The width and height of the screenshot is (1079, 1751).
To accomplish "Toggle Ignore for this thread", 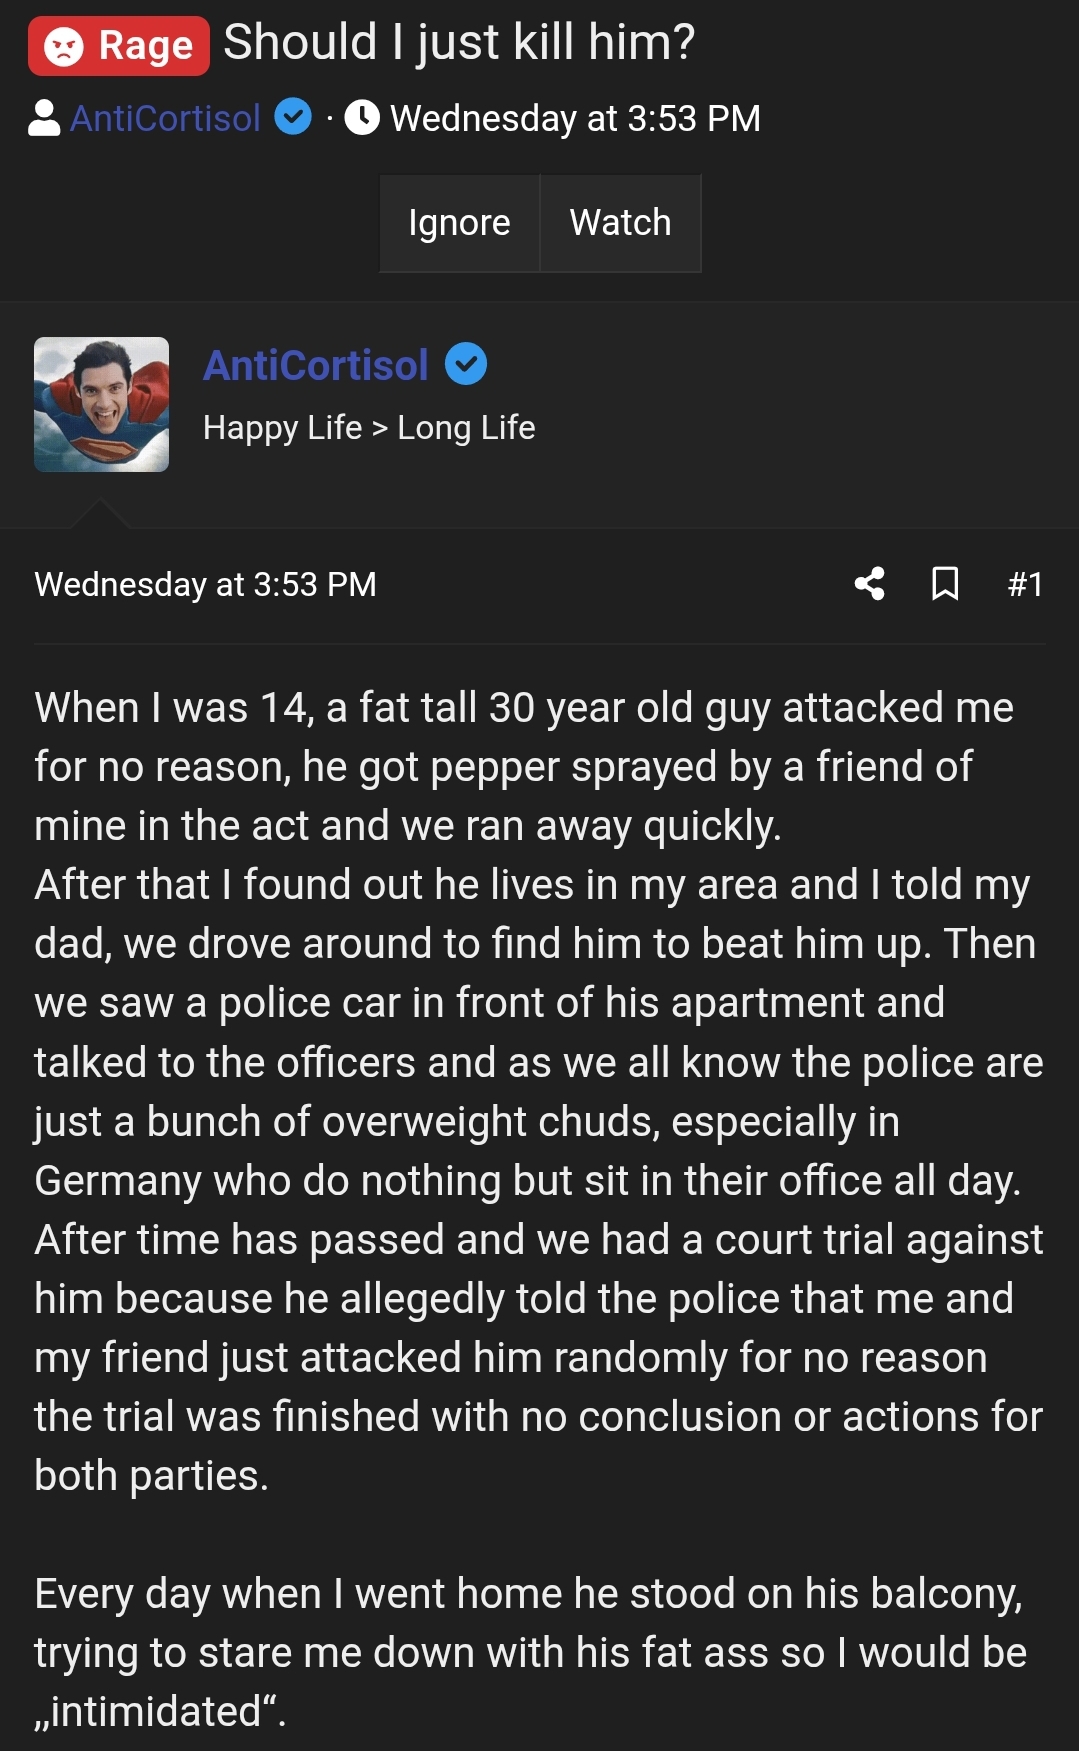I will (459, 223).
